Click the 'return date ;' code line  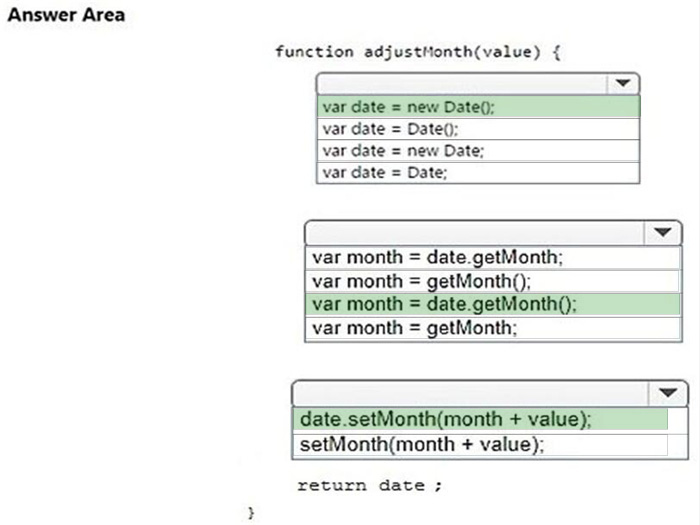[x=370, y=485]
